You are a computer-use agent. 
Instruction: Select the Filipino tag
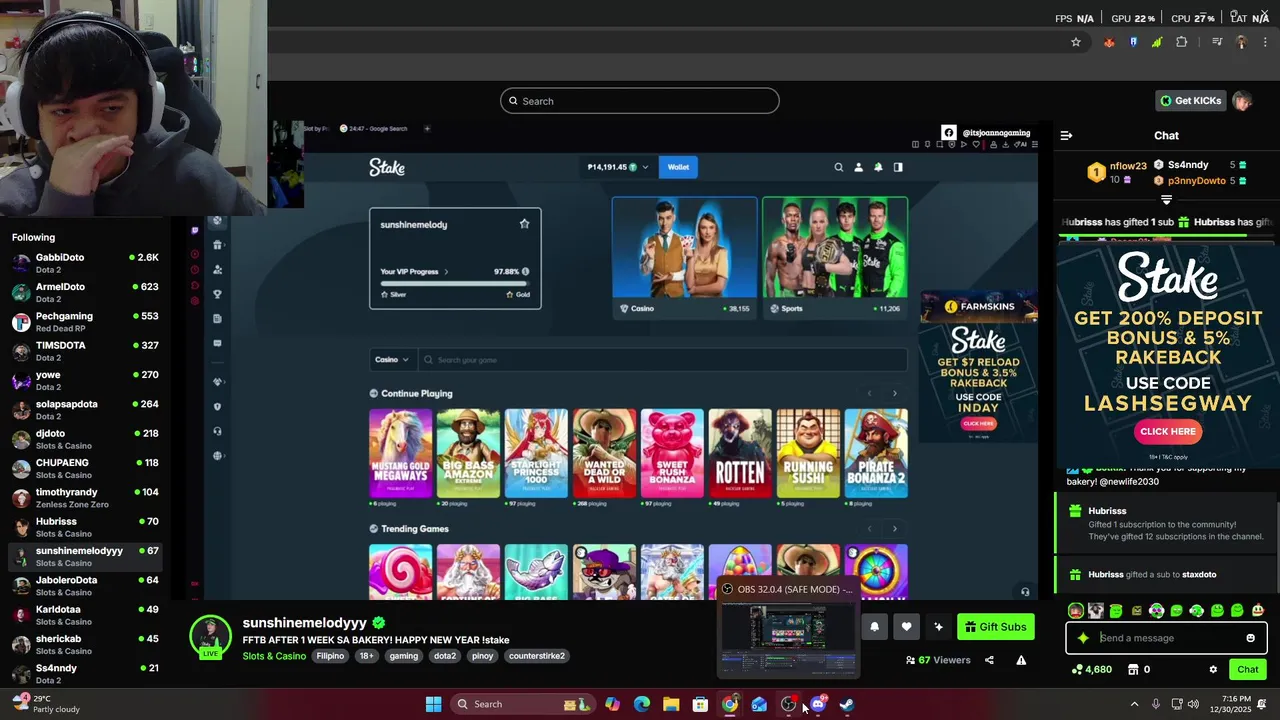[330, 656]
